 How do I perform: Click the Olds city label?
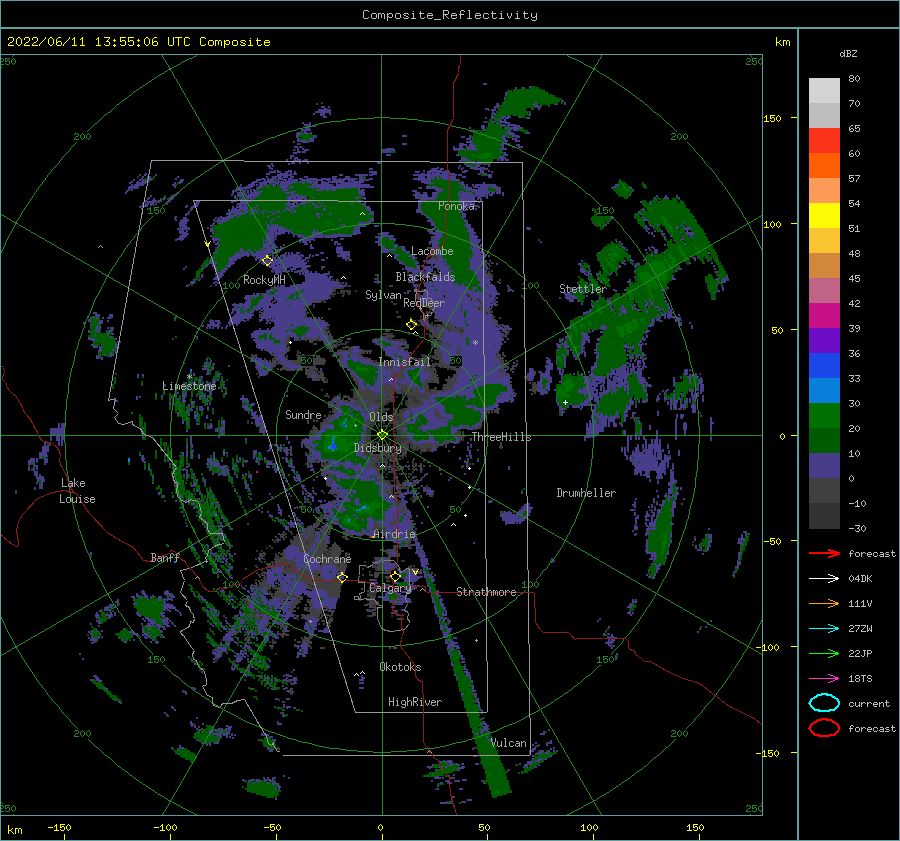pyautogui.click(x=381, y=417)
